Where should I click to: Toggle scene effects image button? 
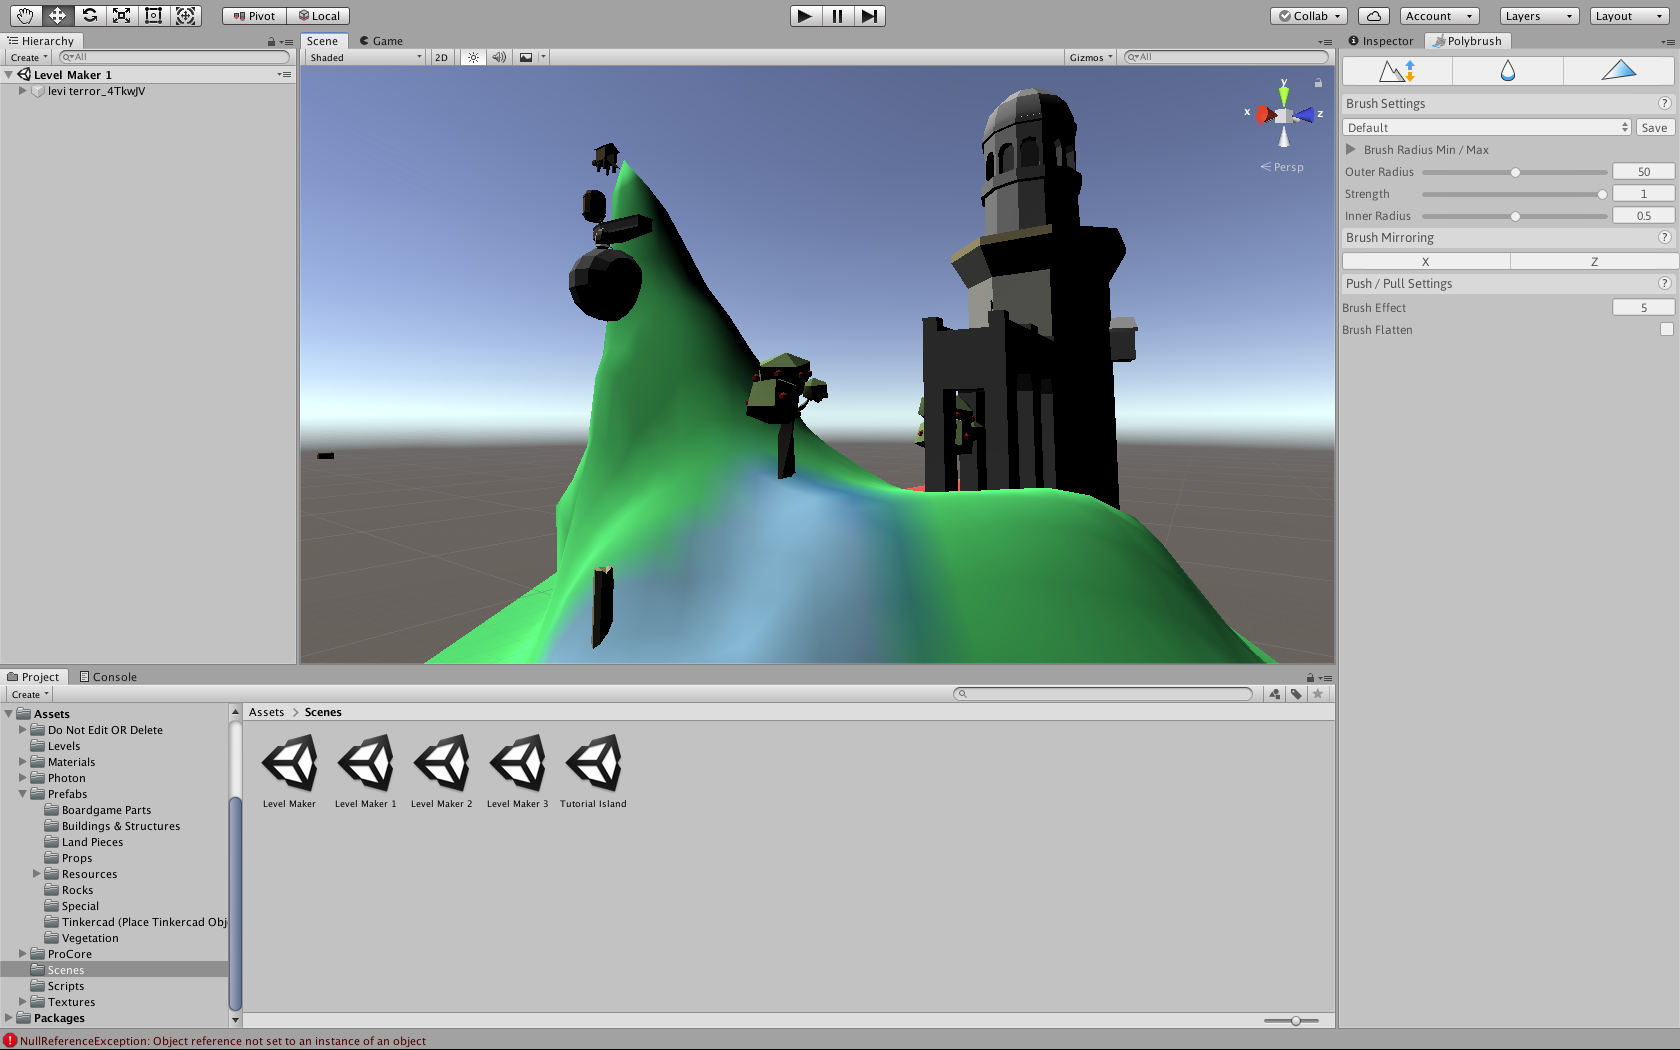point(526,58)
